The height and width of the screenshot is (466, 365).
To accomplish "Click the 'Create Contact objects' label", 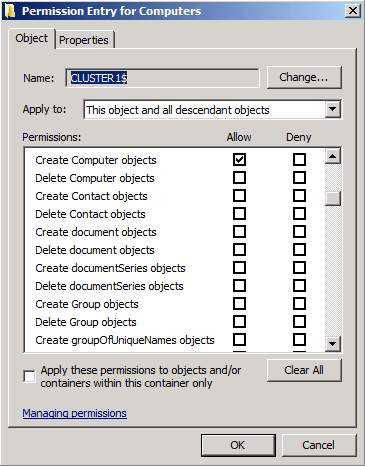I will 91,196.
